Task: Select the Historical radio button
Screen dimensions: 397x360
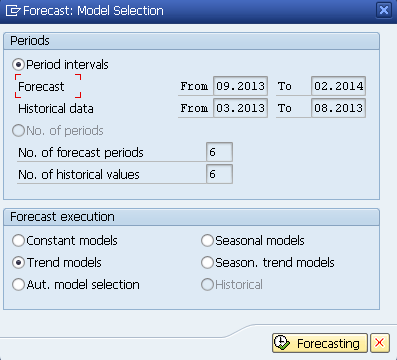Action: coord(207,285)
